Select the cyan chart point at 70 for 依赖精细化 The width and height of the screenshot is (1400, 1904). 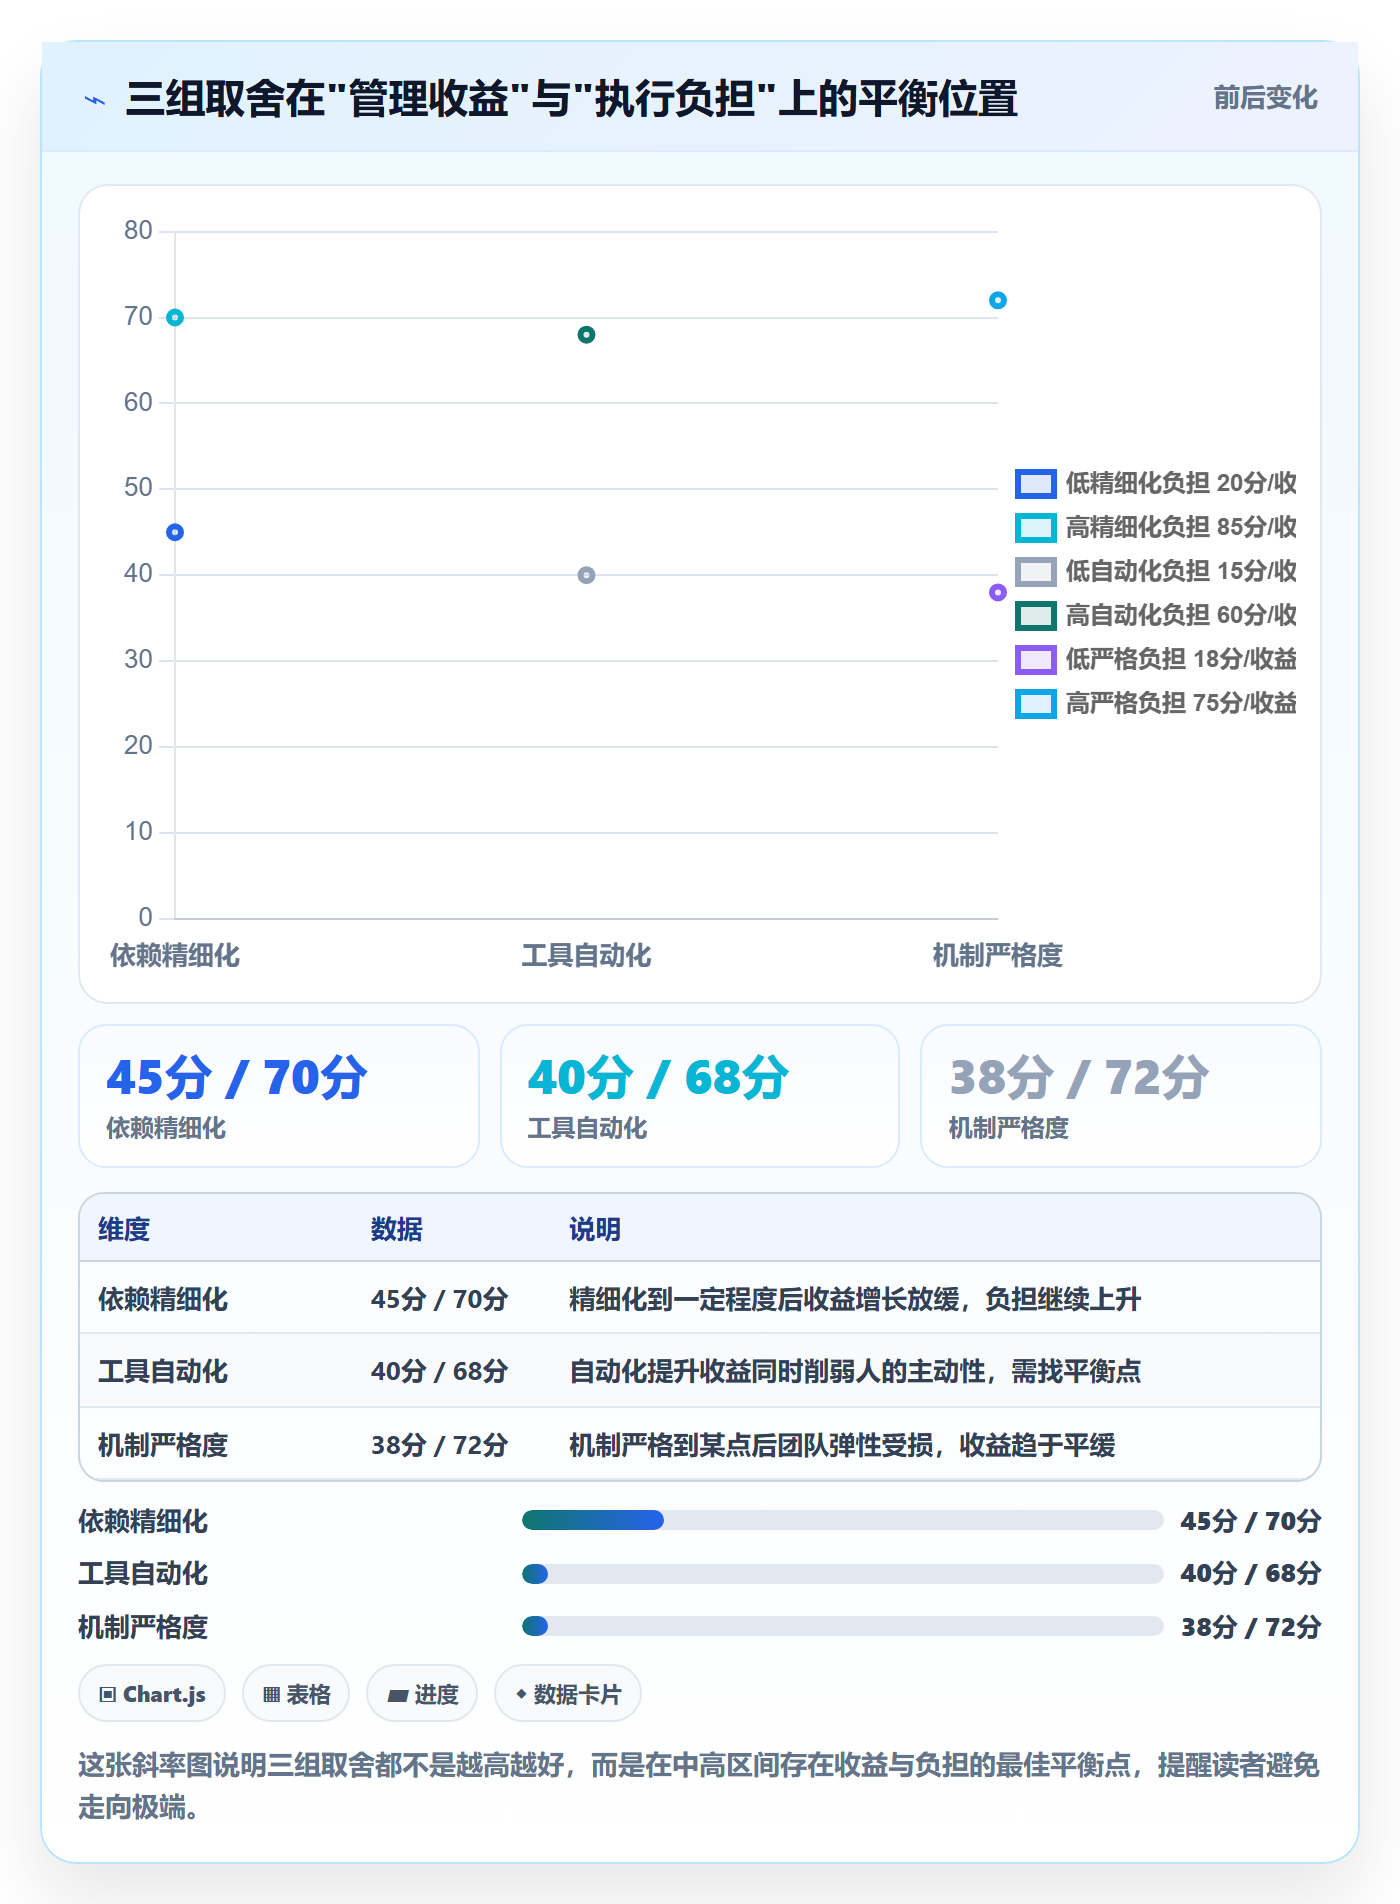pyautogui.click(x=175, y=318)
